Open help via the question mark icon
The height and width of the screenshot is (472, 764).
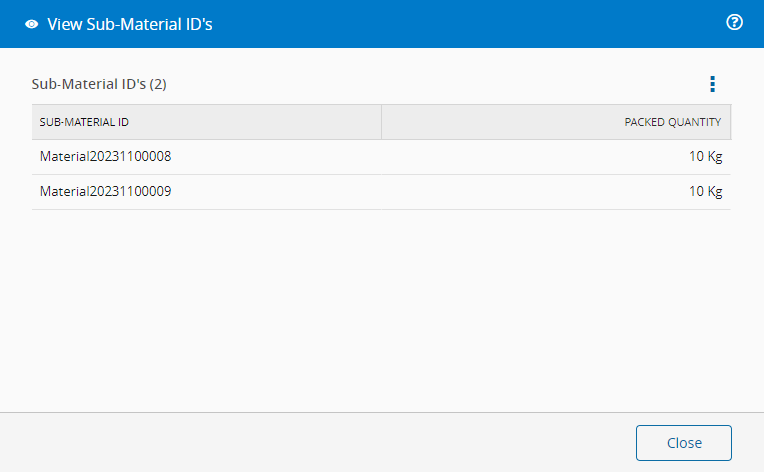tap(734, 22)
